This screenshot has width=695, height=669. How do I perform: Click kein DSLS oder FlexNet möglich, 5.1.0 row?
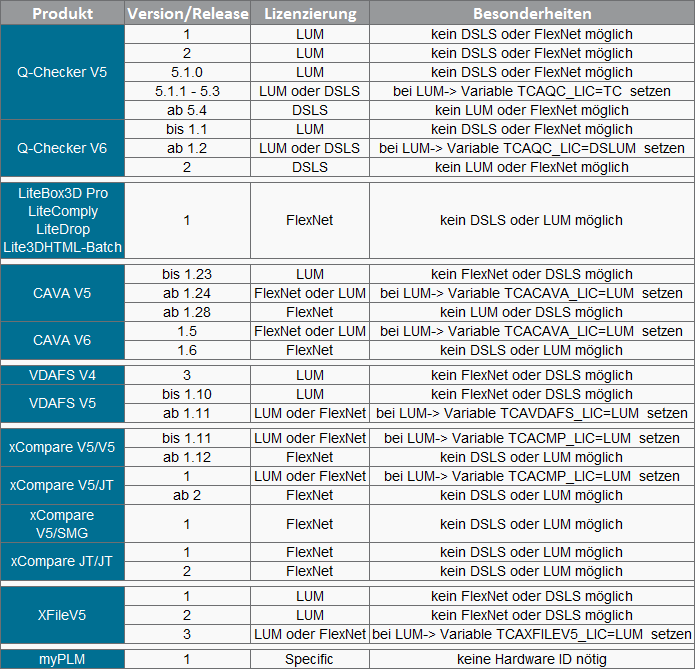[532, 72]
